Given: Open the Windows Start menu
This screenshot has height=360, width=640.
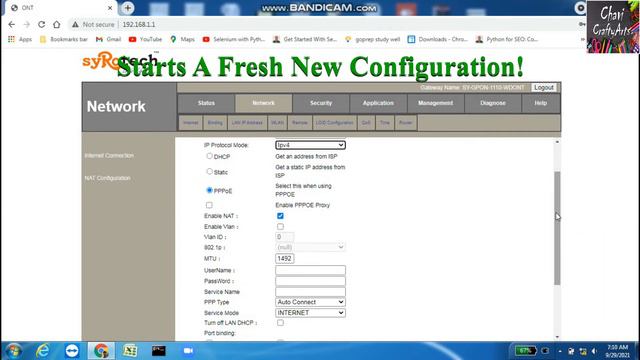Looking at the screenshot, I should click(14, 351).
